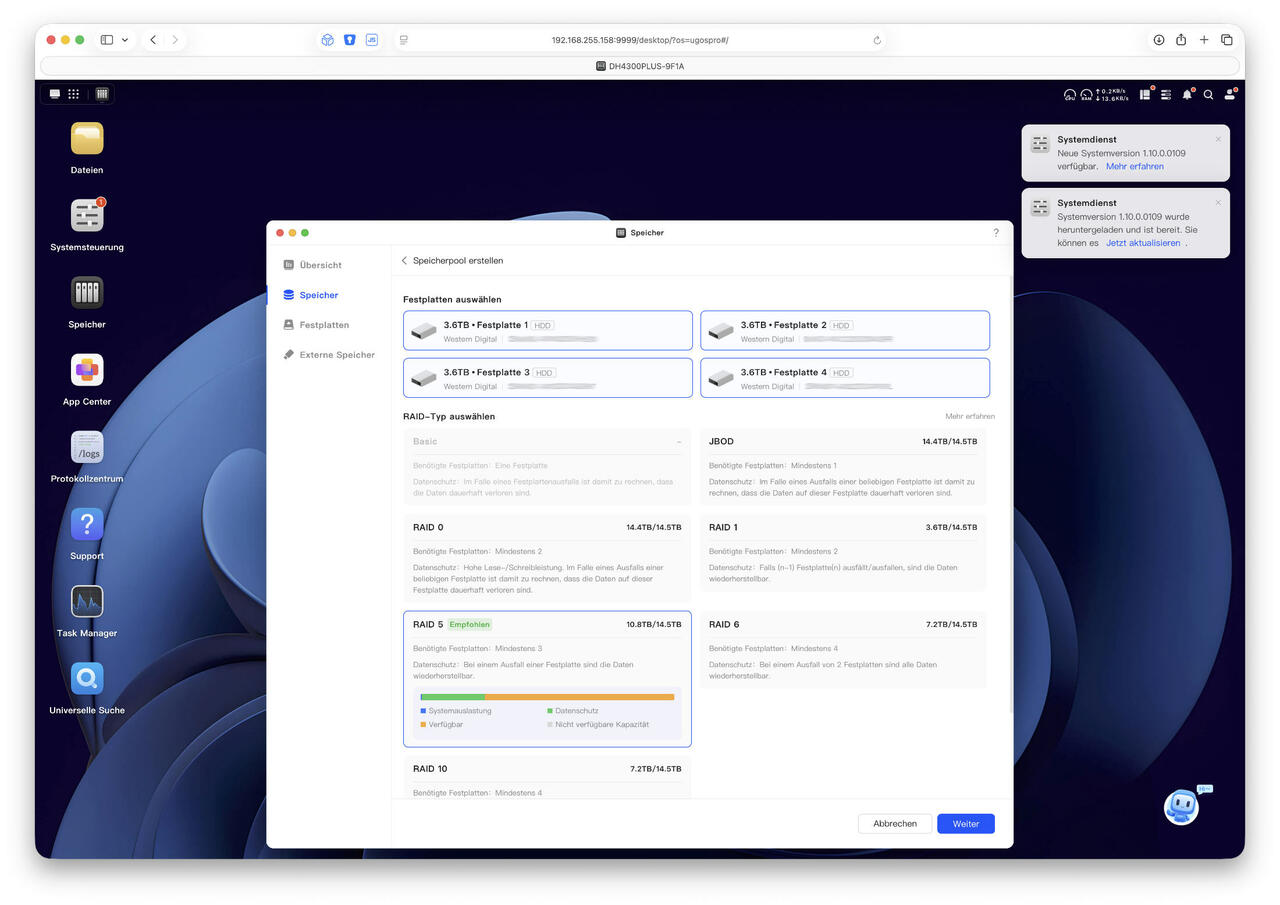1280x905 pixels.
Task: Deselect Festplatte 1 drive card
Action: click(547, 330)
